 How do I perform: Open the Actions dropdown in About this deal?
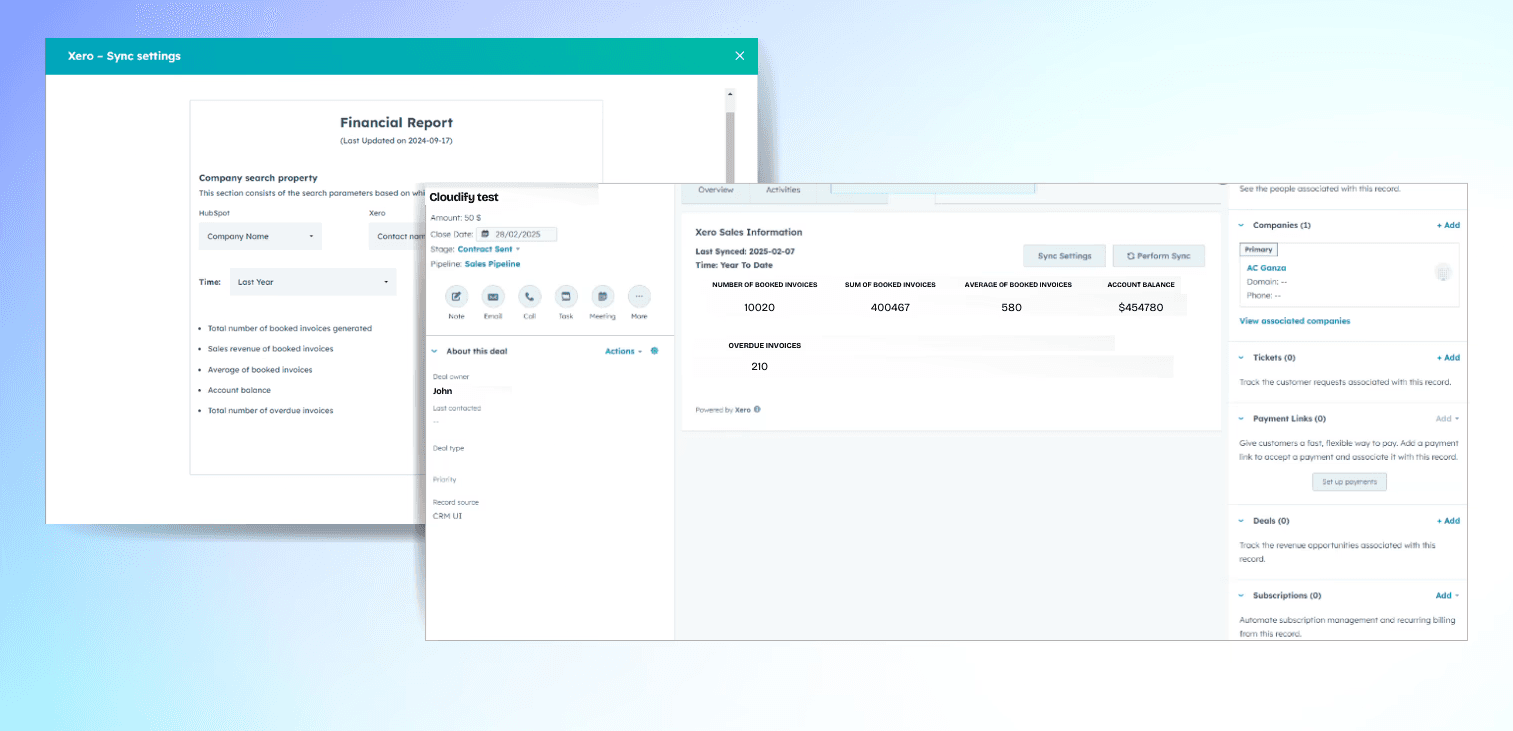click(624, 351)
